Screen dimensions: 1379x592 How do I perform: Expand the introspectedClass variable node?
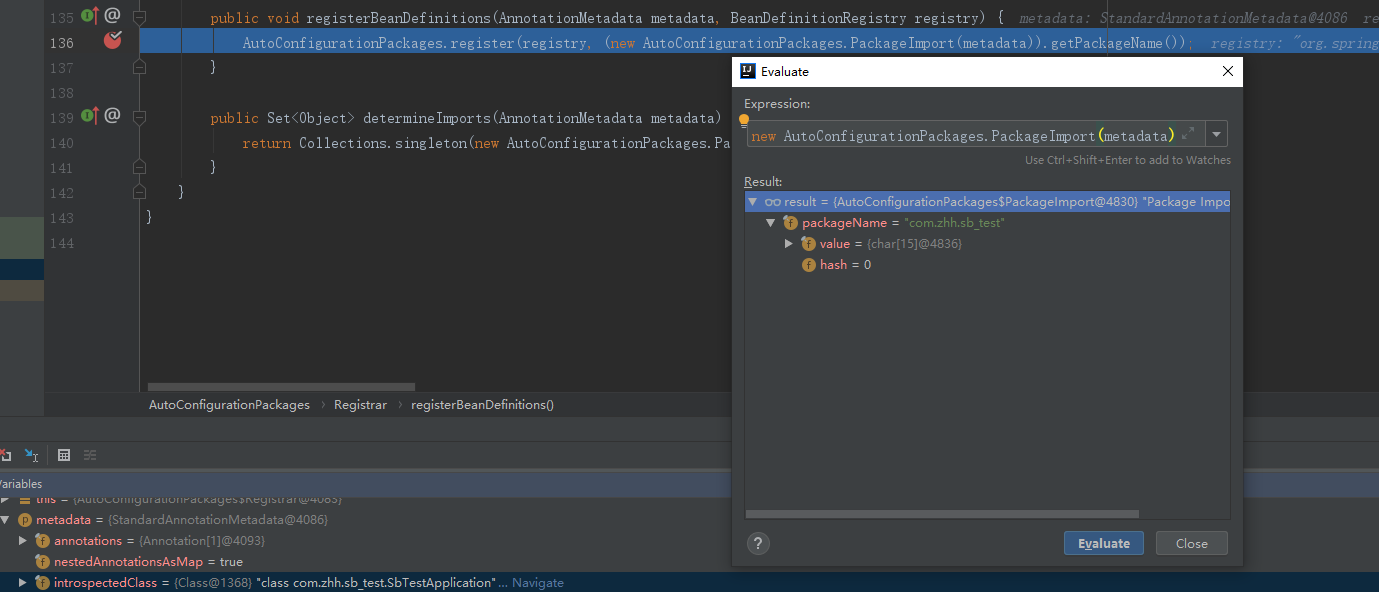coord(23,582)
